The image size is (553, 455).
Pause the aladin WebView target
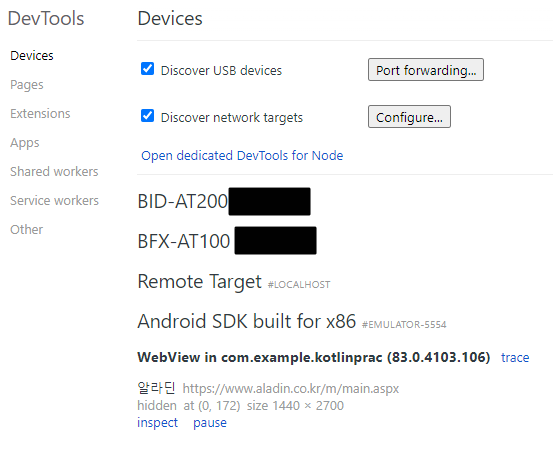coord(210,423)
